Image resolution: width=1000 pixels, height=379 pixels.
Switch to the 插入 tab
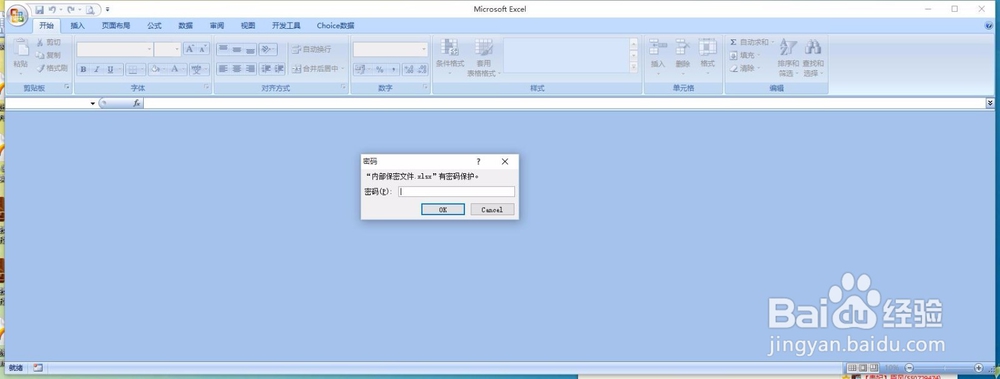pyautogui.click(x=77, y=26)
